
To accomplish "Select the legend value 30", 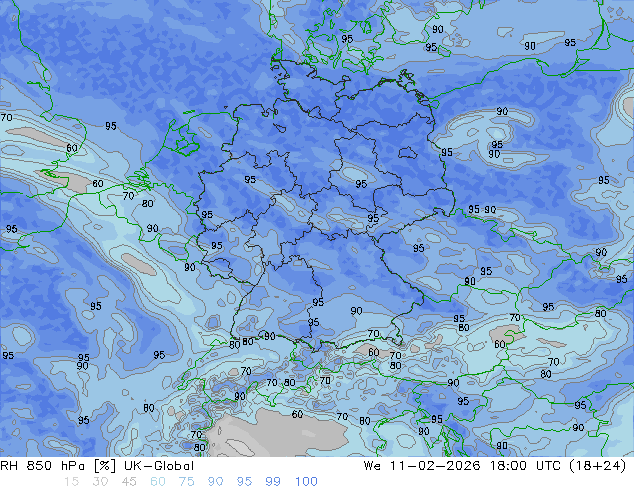I will click(x=100, y=482).
